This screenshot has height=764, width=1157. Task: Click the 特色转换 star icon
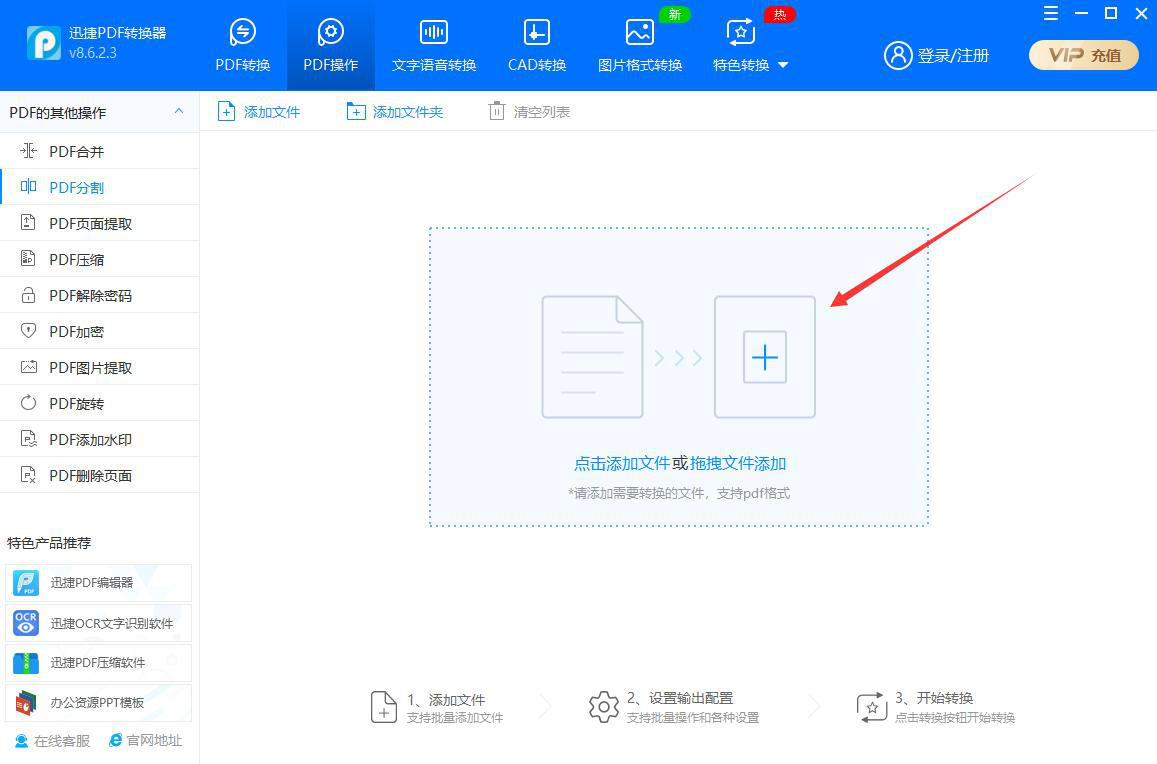pyautogui.click(x=741, y=32)
